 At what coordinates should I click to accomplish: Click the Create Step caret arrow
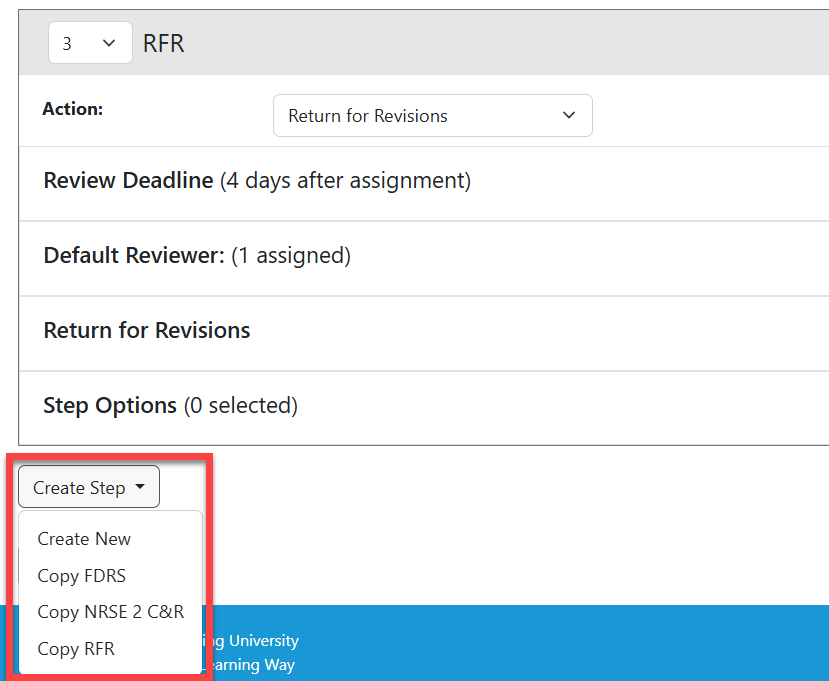[141, 486]
